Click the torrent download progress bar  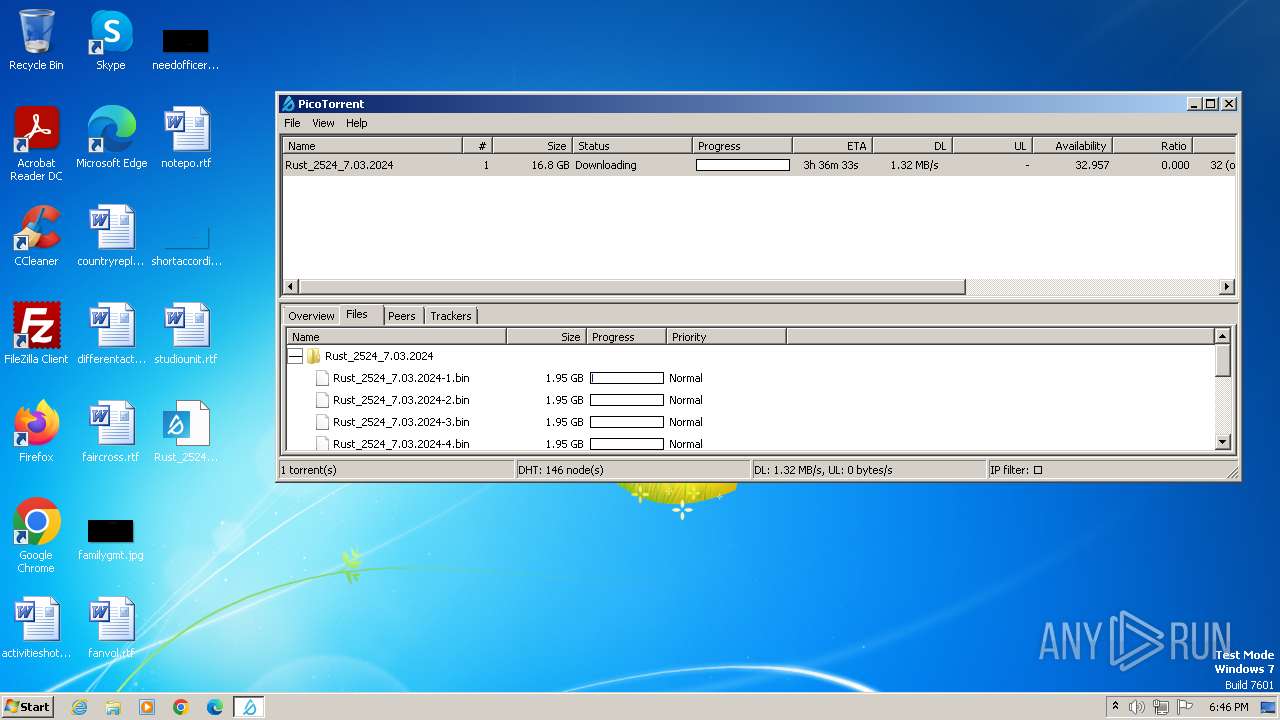pyautogui.click(x=743, y=165)
